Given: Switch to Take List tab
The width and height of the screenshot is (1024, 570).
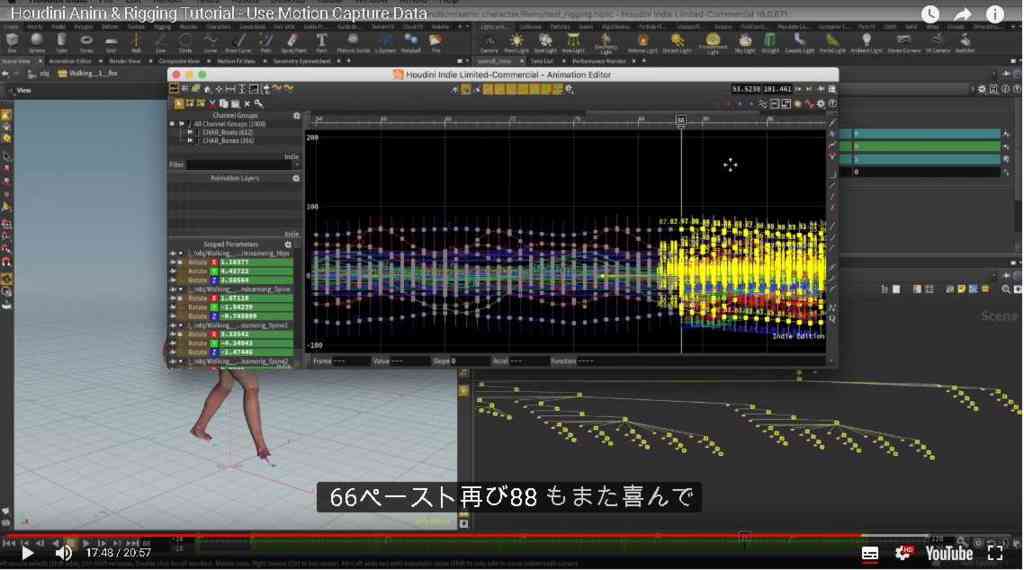Looking at the screenshot, I should point(541,61).
